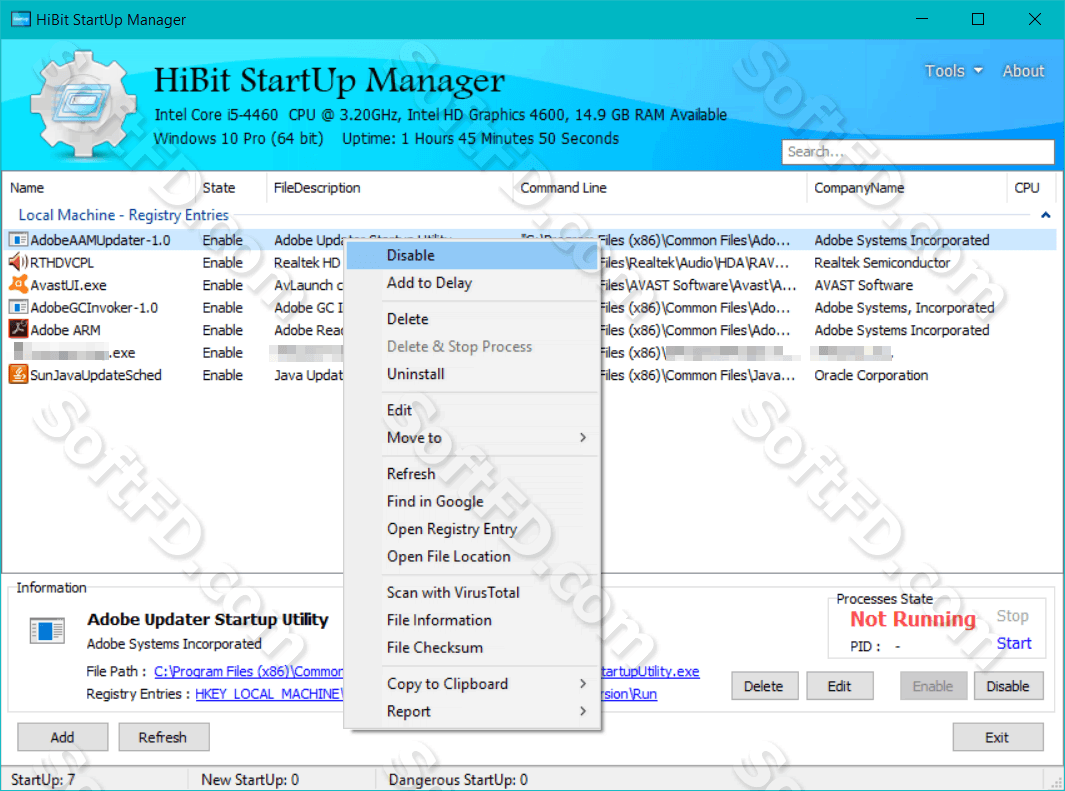This screenshot has height=791, width=1065.
Task: Select File Checksum menu entry
Action: (x=472, y=648)
